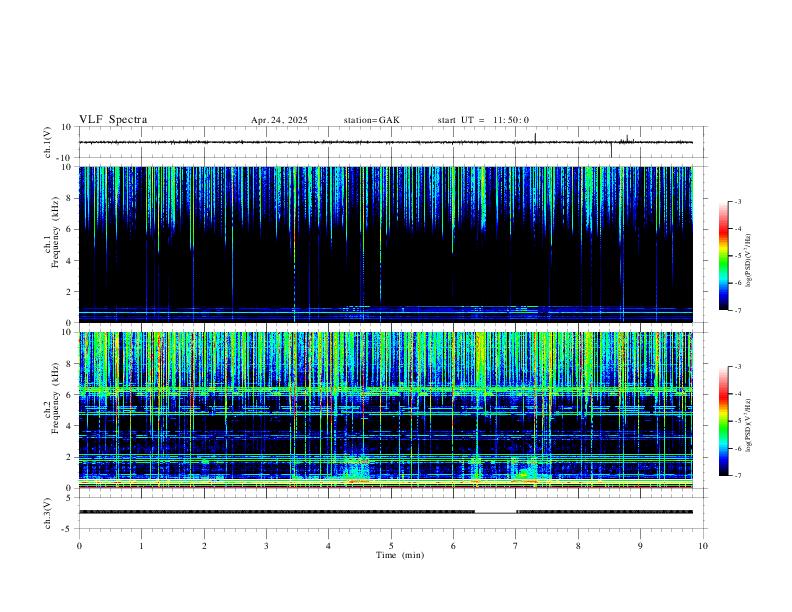
Task: Click the "VLF Spectra" plot title
Action: (113, 120)
